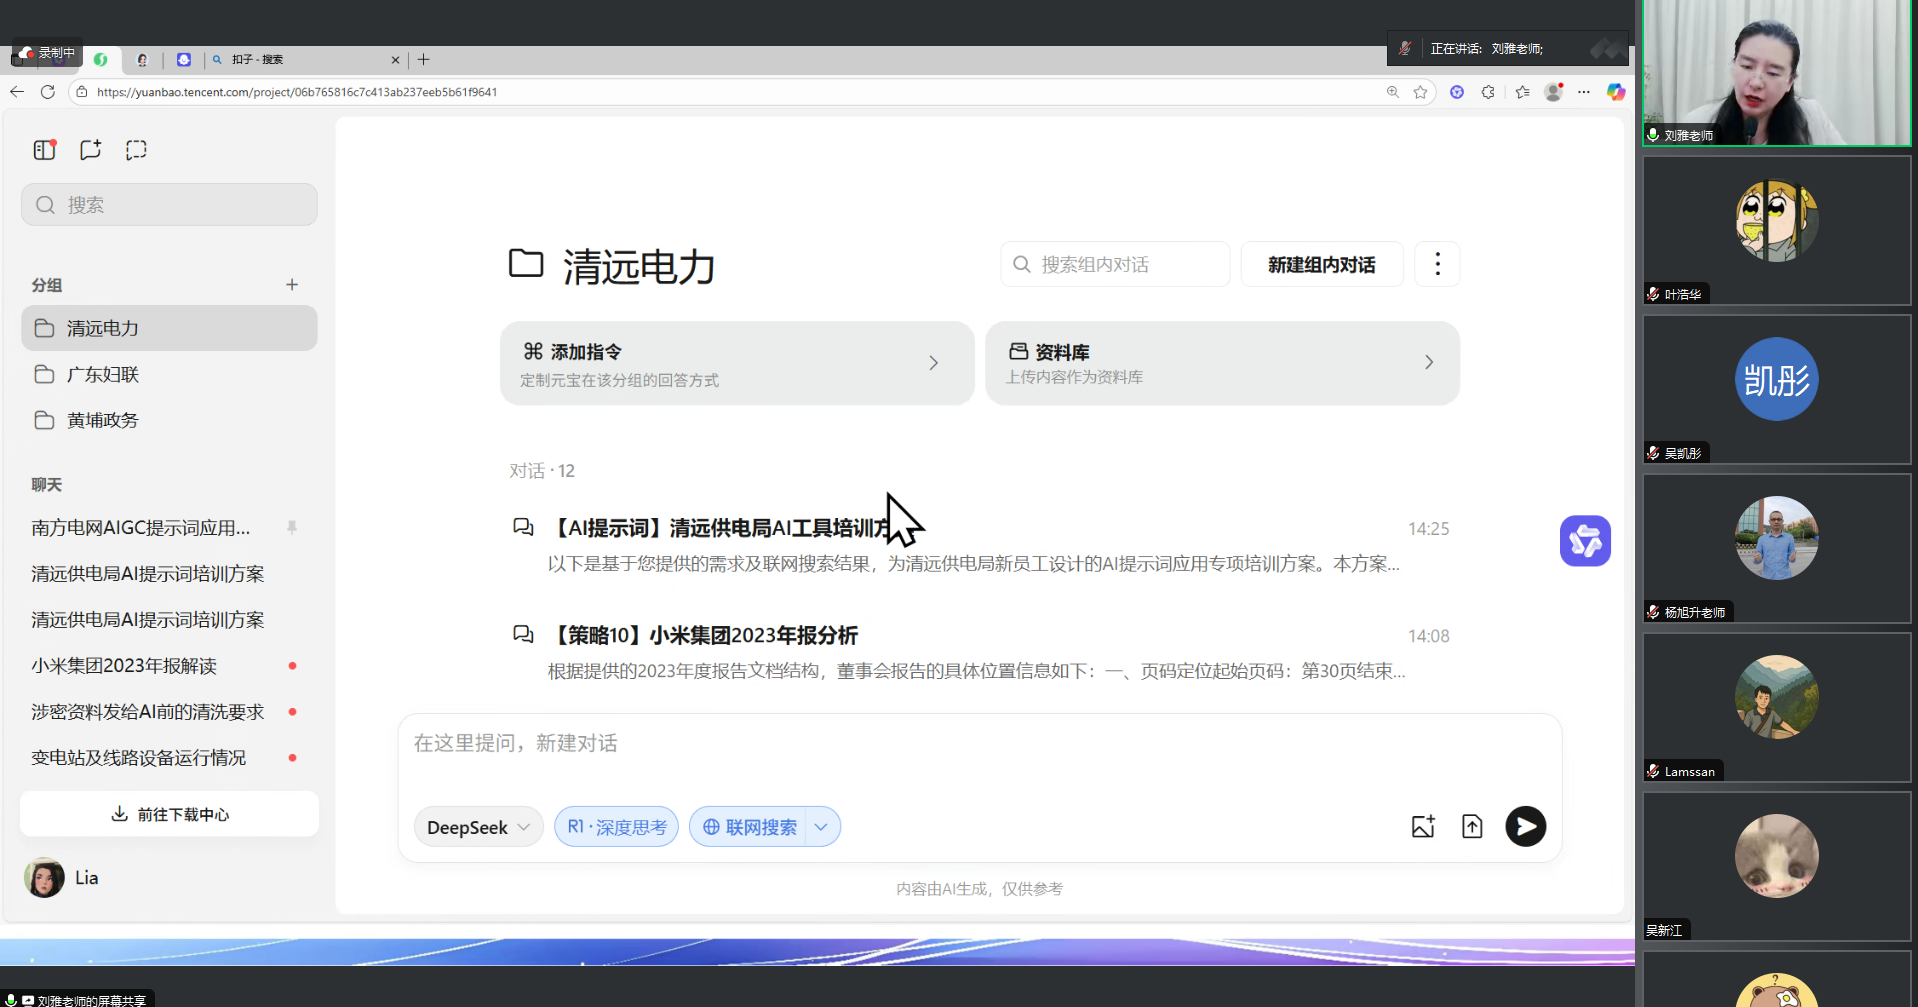The image size is (1918, 1007).
Task: Click the image upload icon in input box
Action: [1423, 827]
